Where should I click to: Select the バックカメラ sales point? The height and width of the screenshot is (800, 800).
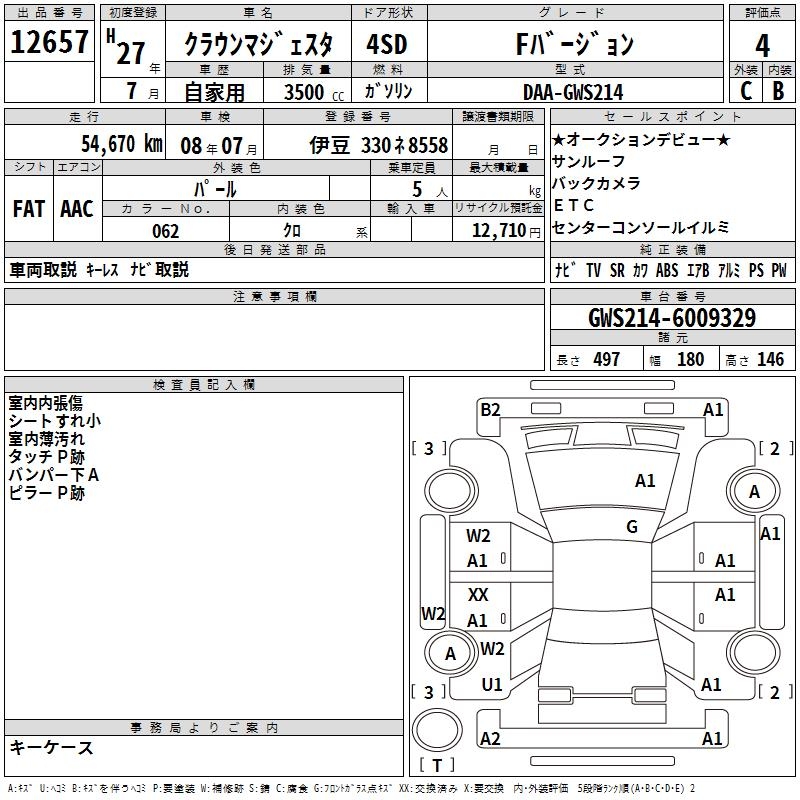pyautogui.click(x=596, y=183)
